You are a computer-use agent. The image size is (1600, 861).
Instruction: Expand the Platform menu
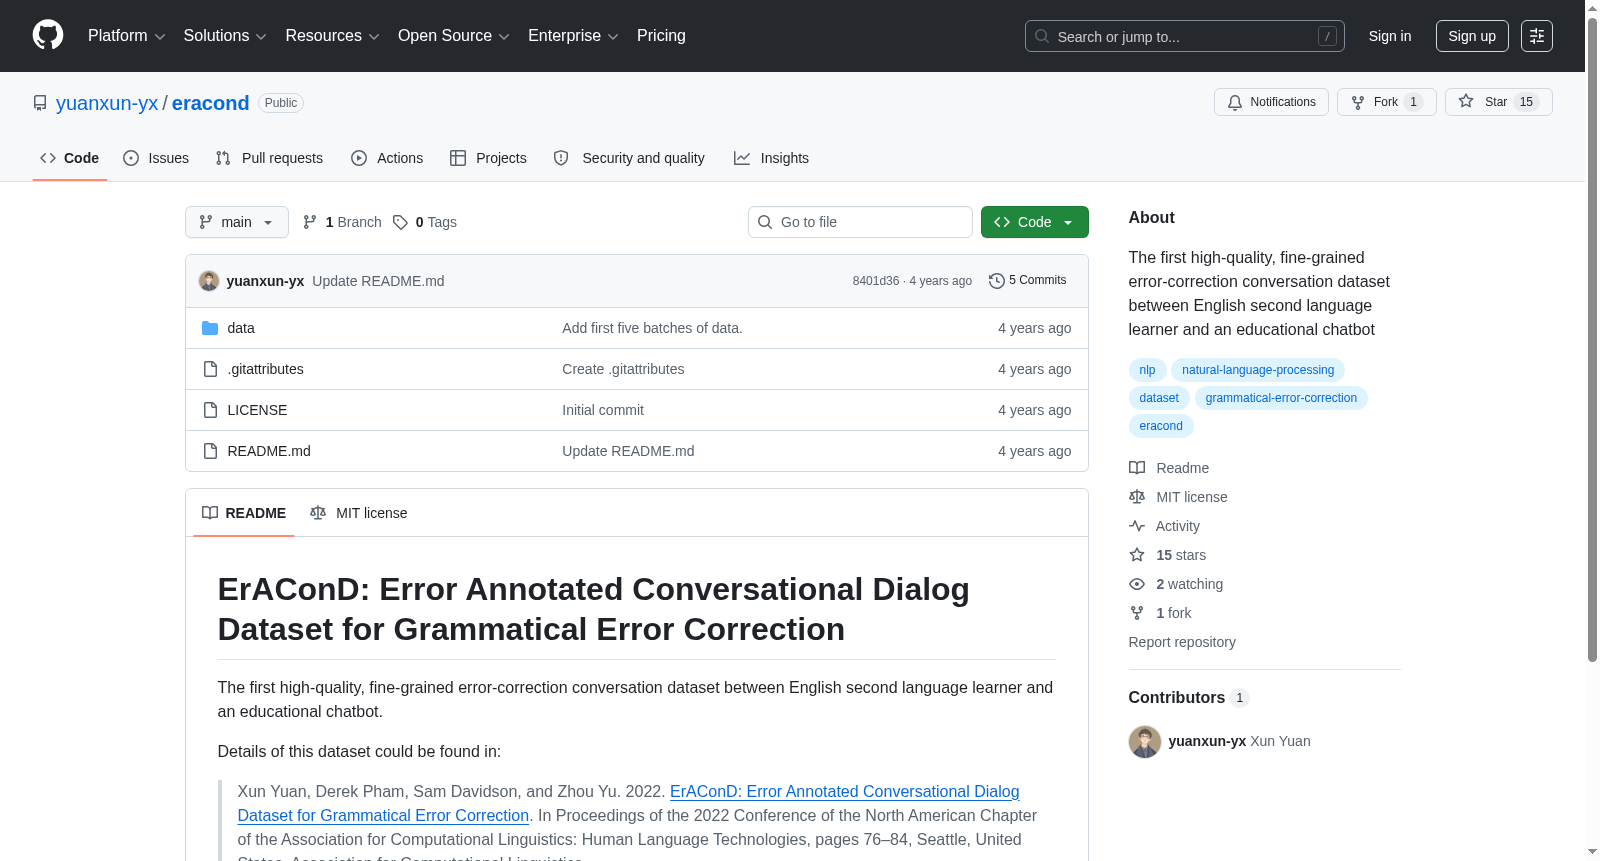point(127,36)
